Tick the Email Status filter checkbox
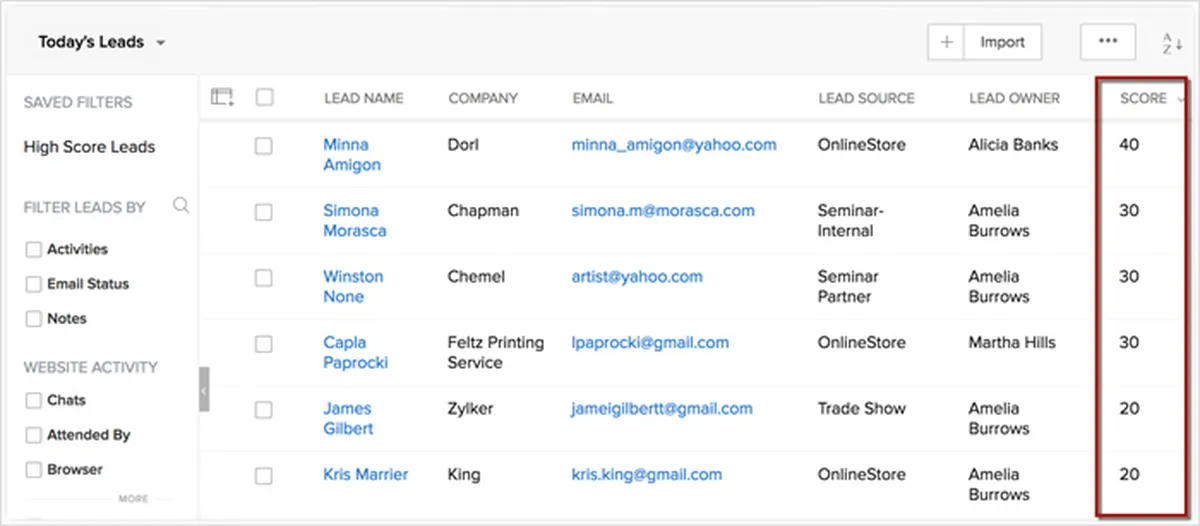This screenshot has width=1200, height=526. pyautogui.click(x=34, y=284)
